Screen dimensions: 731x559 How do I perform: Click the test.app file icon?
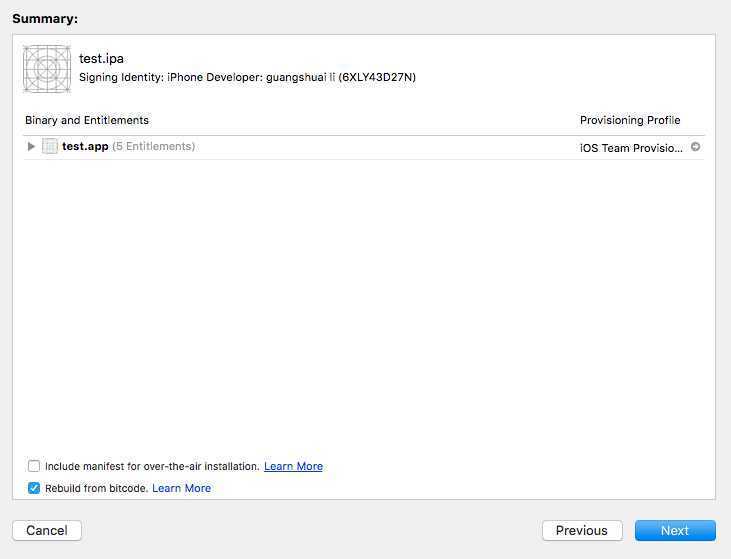tap(50, 146)
